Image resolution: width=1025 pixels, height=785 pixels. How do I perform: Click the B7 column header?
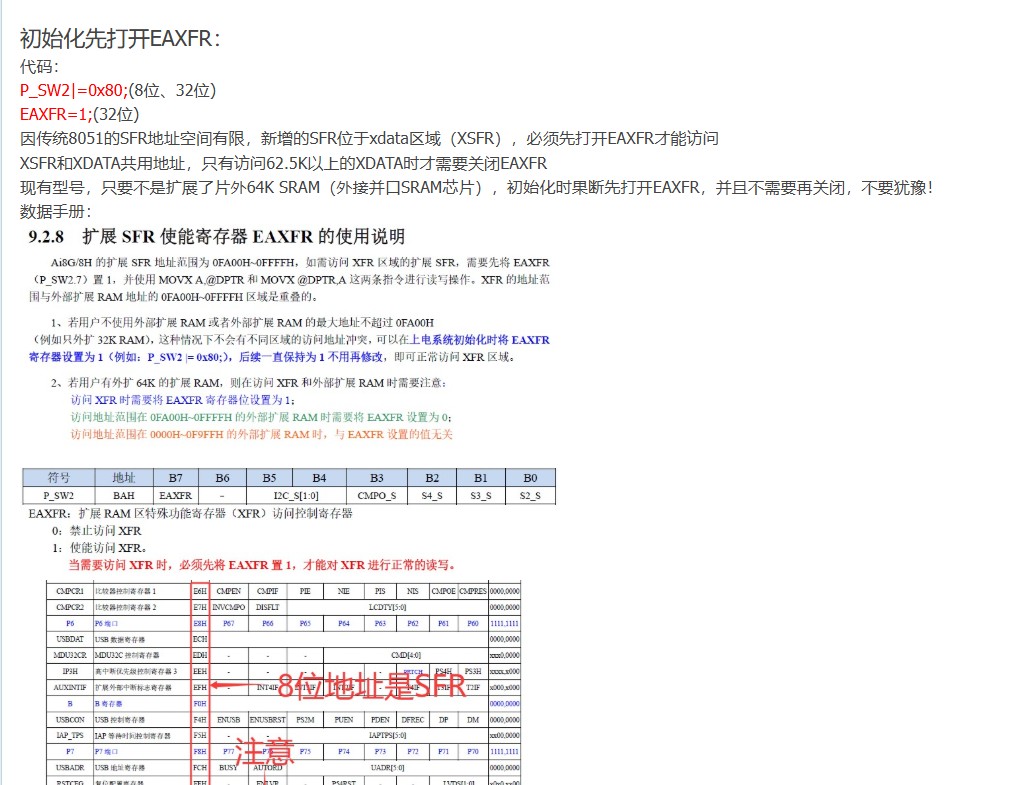(x=175, y=478)
